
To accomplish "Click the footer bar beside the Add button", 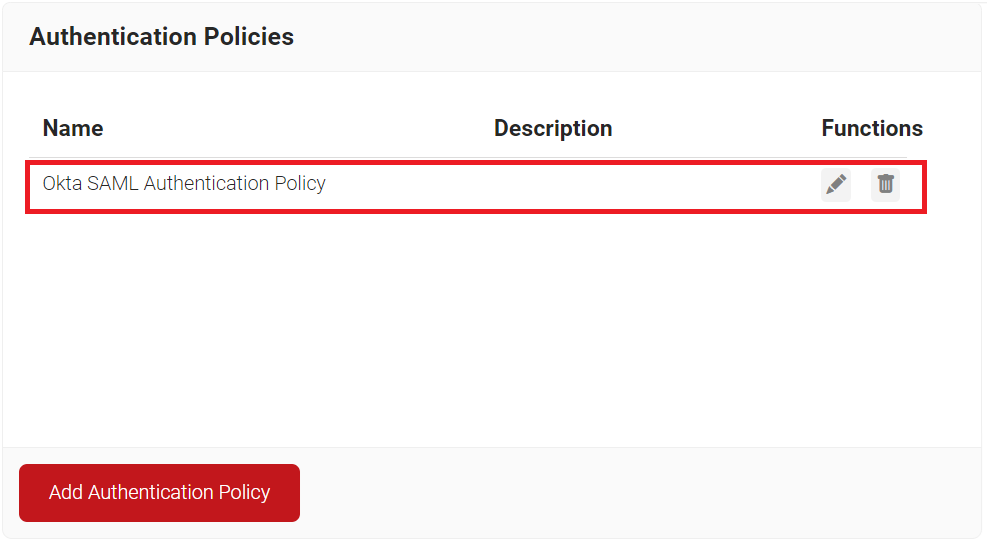I will pyautogui.click(x=639, y=493).
